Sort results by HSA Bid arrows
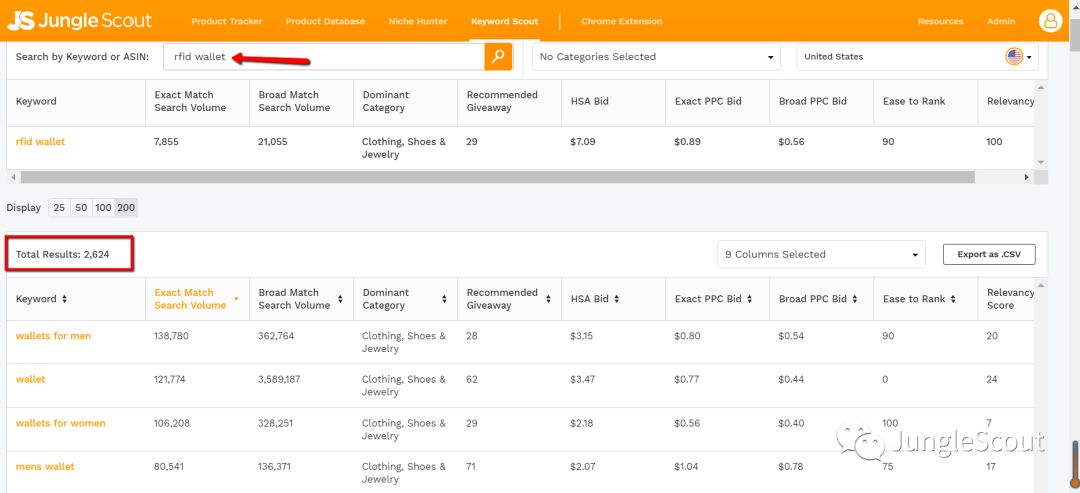 tap(619, 299)
